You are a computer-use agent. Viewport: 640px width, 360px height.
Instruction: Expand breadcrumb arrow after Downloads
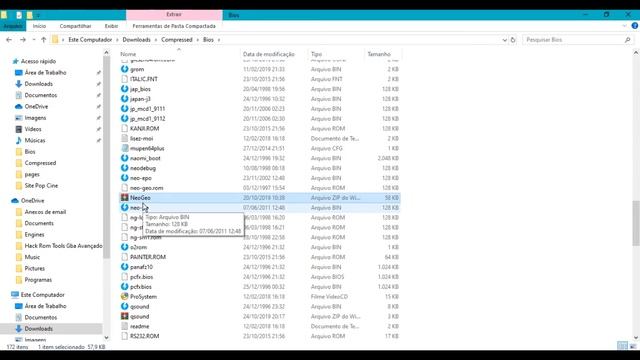pyautogui.click(x=156, y=40)
